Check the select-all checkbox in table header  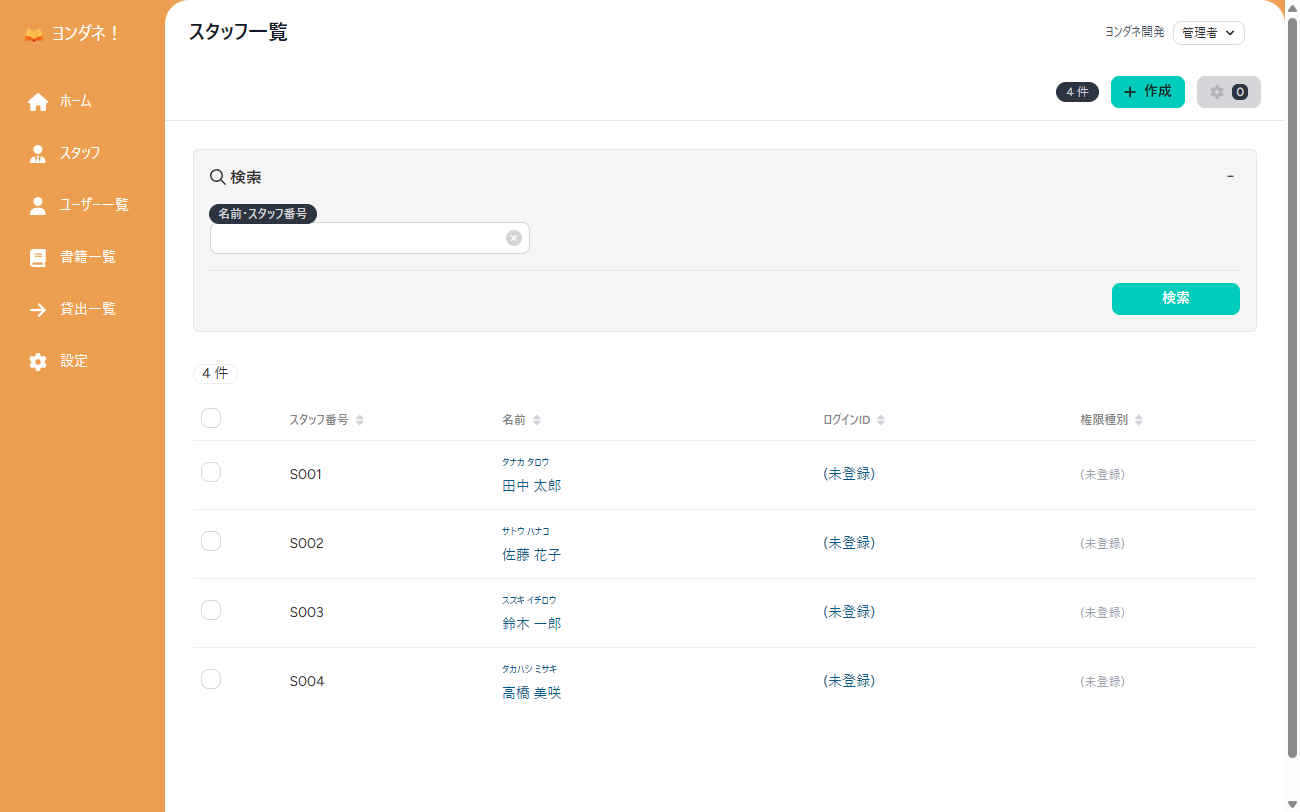[211, 419]
